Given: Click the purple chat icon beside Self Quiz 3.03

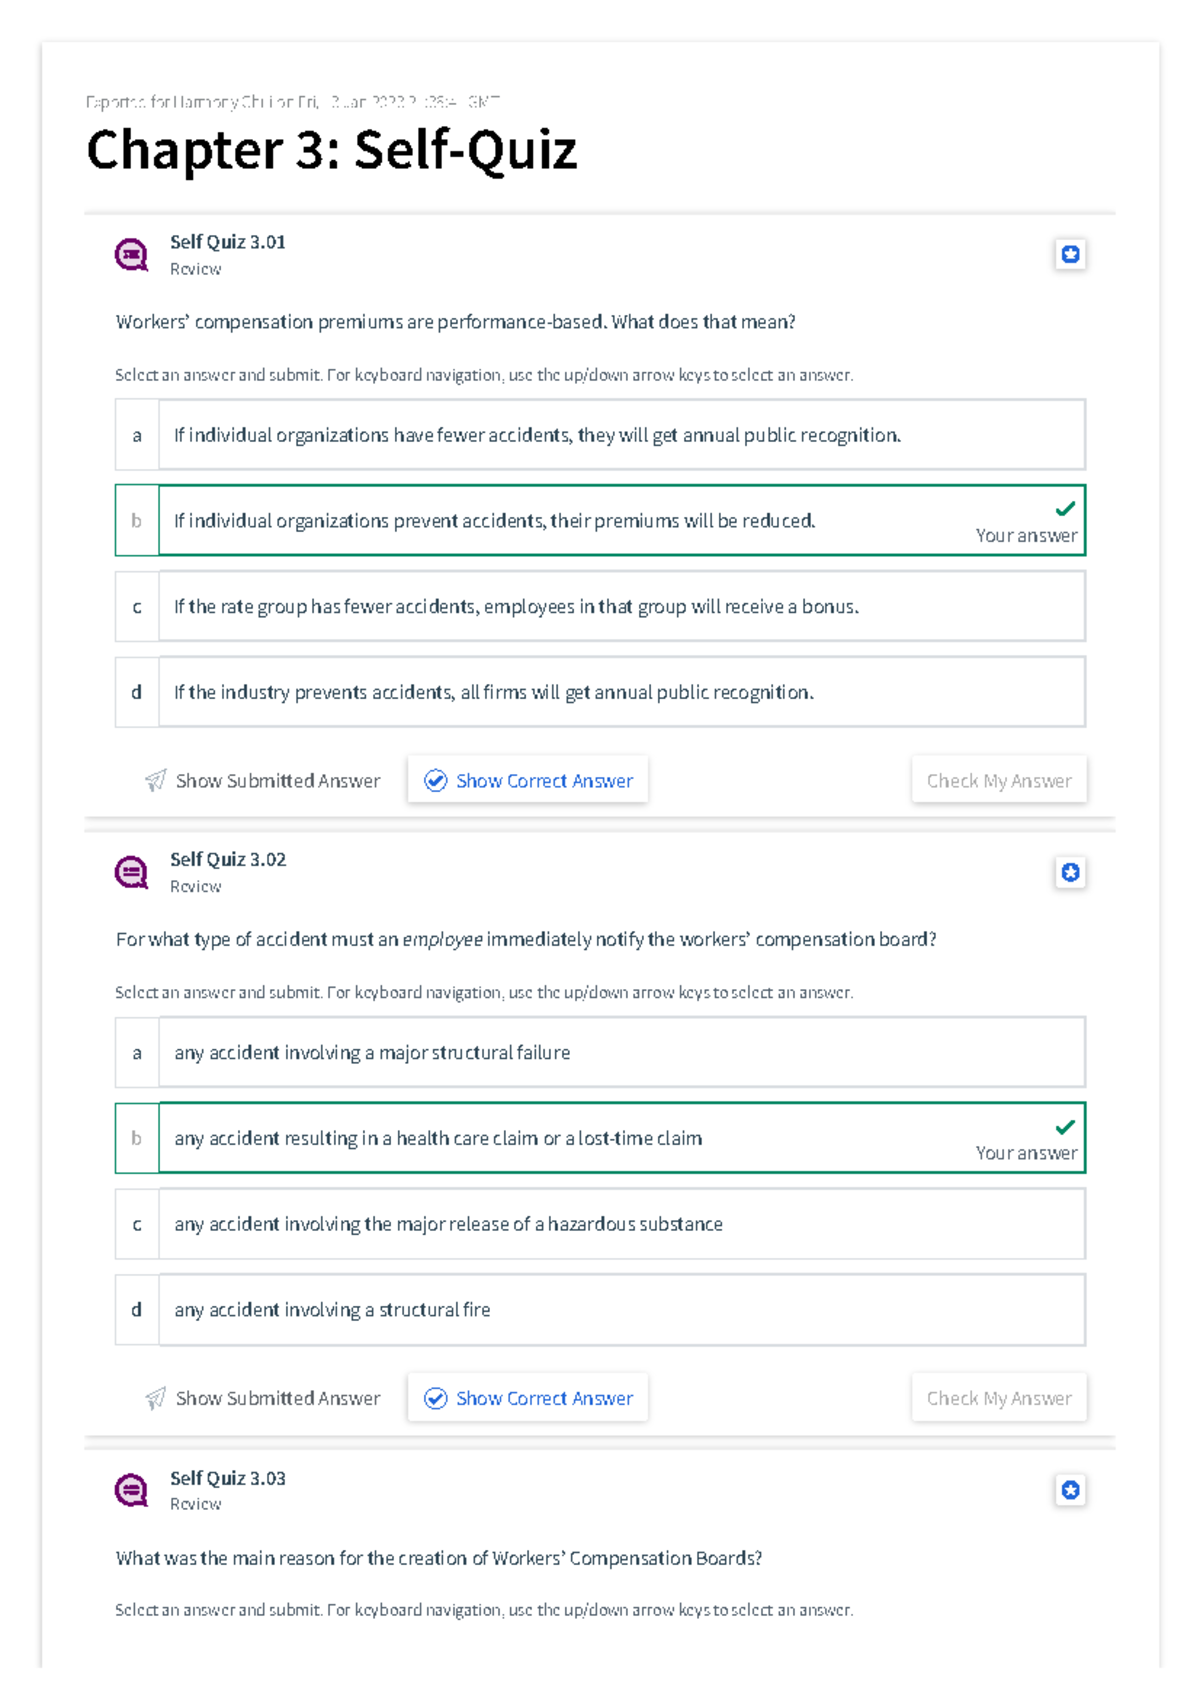Looking at the screenshot, I should [131, 1491].
